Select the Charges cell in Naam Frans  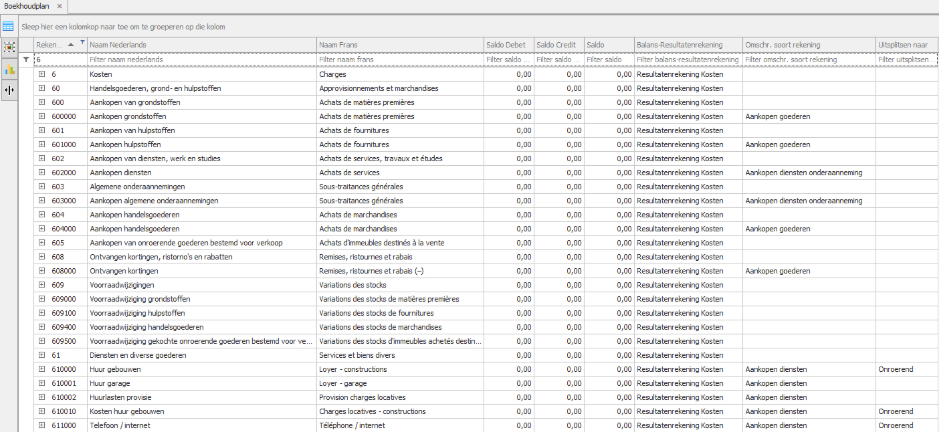tap(400, 74)
